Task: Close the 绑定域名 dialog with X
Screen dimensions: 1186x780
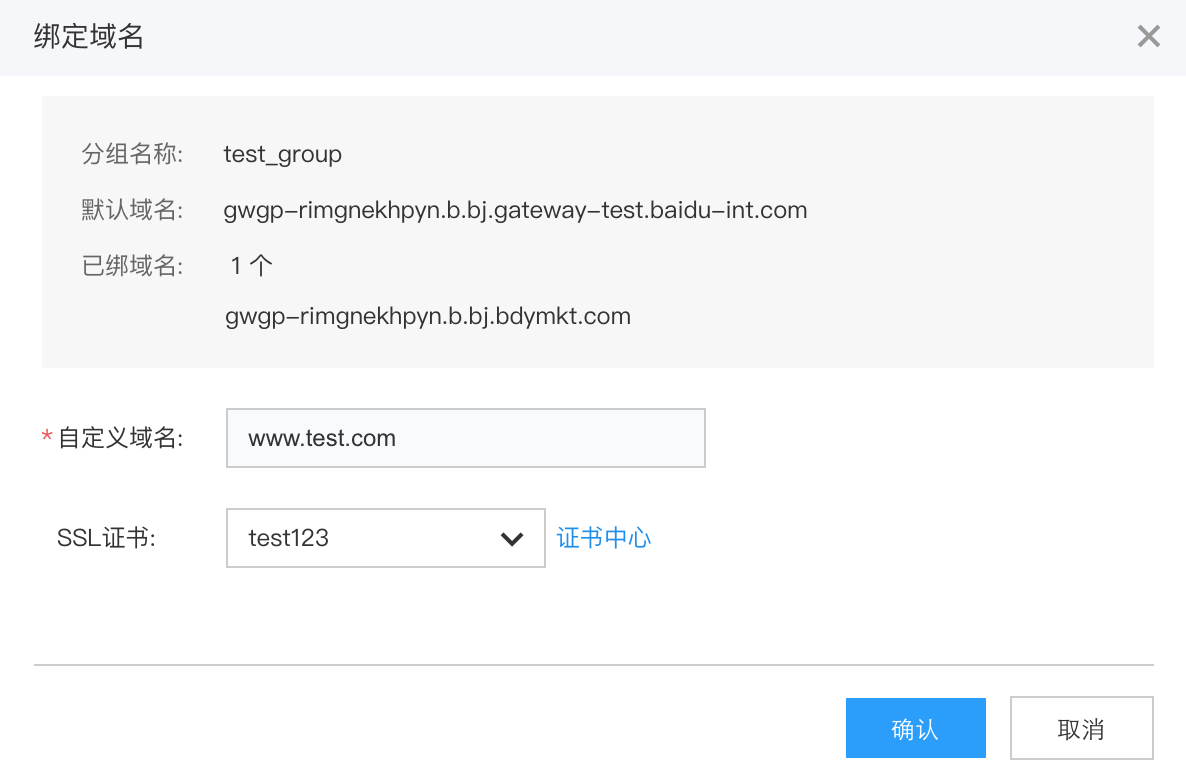Action: point(1148,38)
